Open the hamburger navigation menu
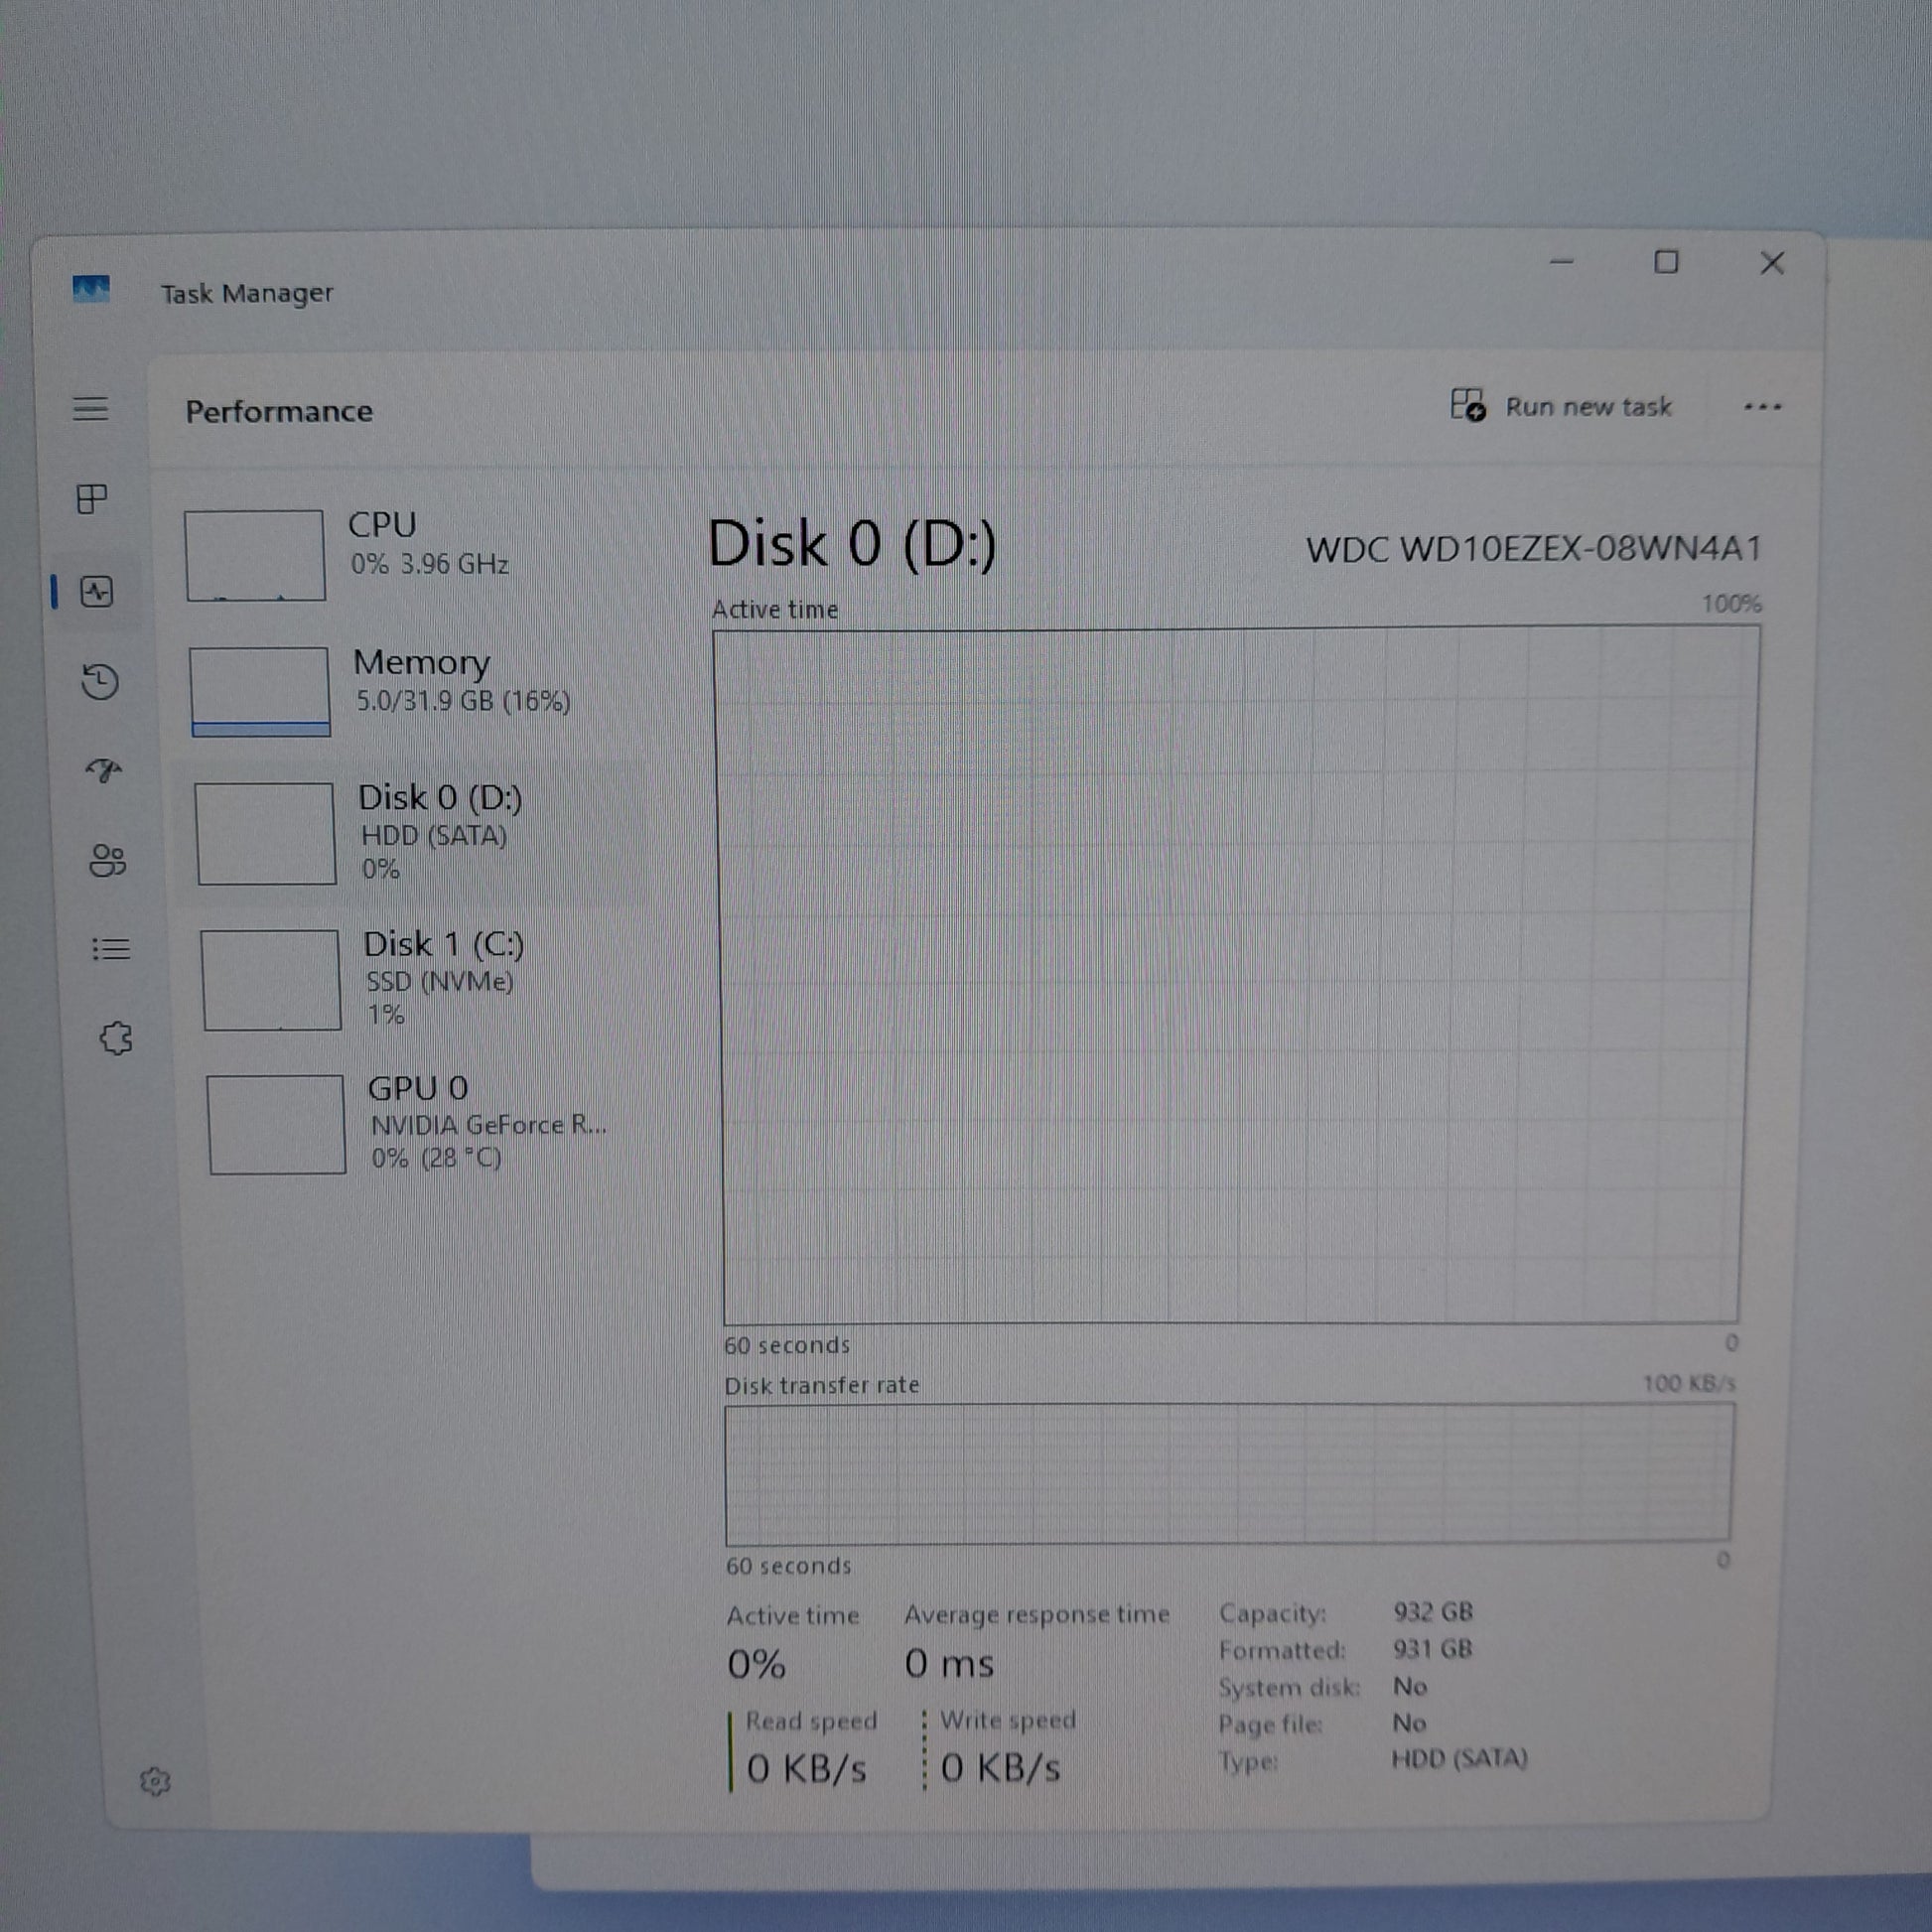1932x1932 pixels. tap(90, 408)
